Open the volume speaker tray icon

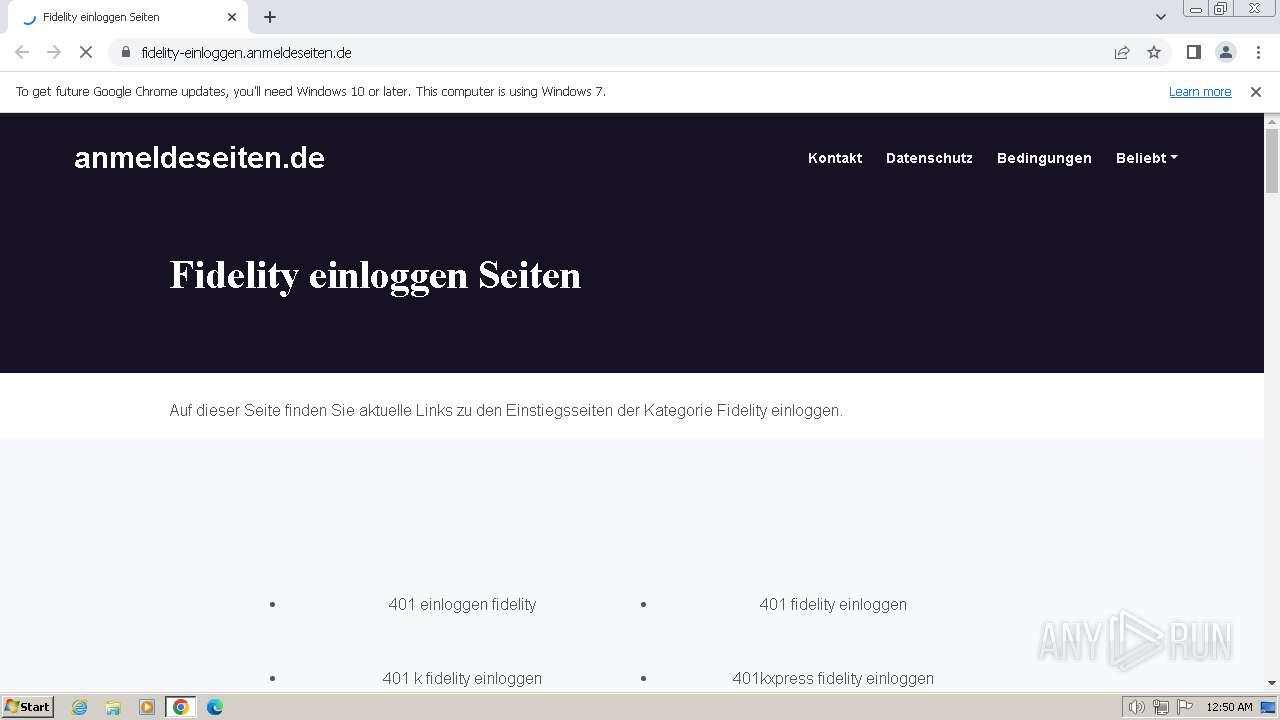(x=1136, y=707)
